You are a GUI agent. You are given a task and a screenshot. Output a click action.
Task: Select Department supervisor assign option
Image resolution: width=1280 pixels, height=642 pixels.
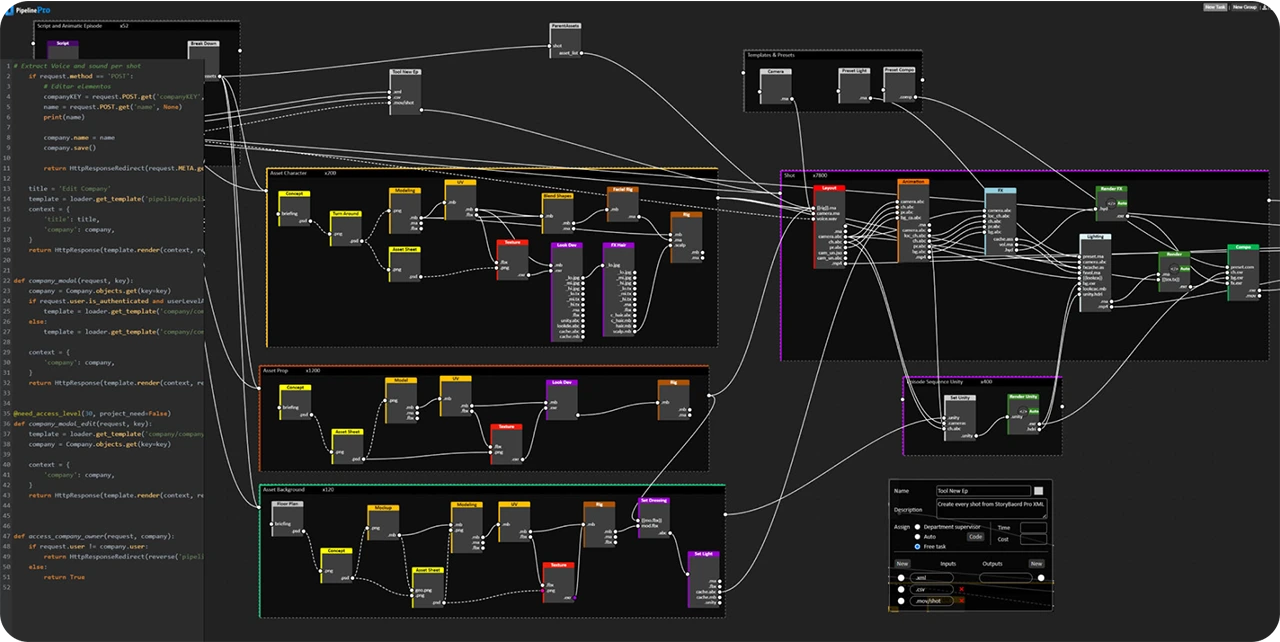pyautogui.click(x=917, y=526)
